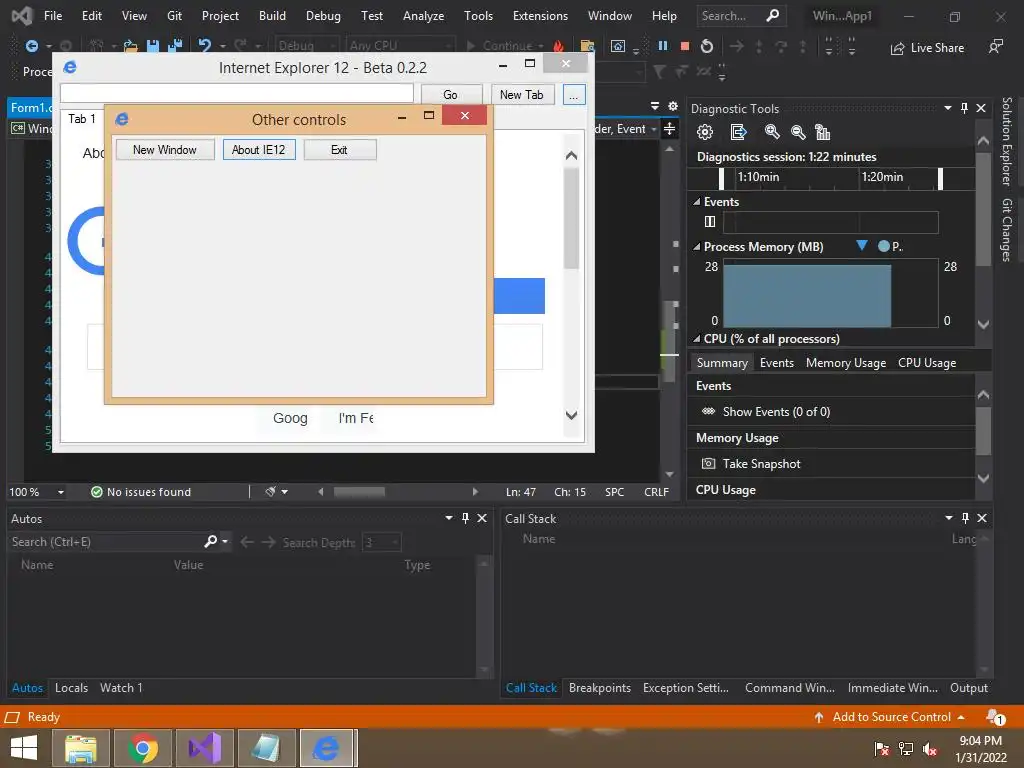Collapse the CPU (% of all processors) section
This screenshot has height=768, width=1024.
pyautogui.click(x=697, y=339)
